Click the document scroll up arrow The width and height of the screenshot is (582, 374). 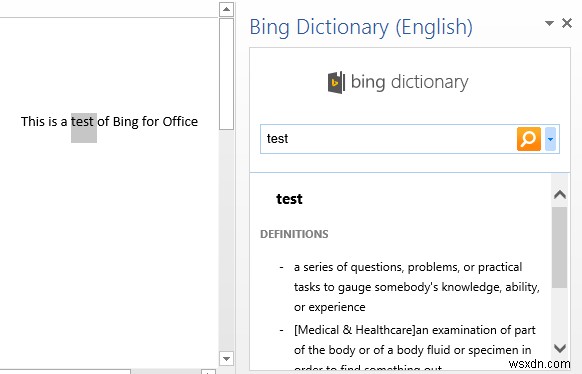point(226,9)
